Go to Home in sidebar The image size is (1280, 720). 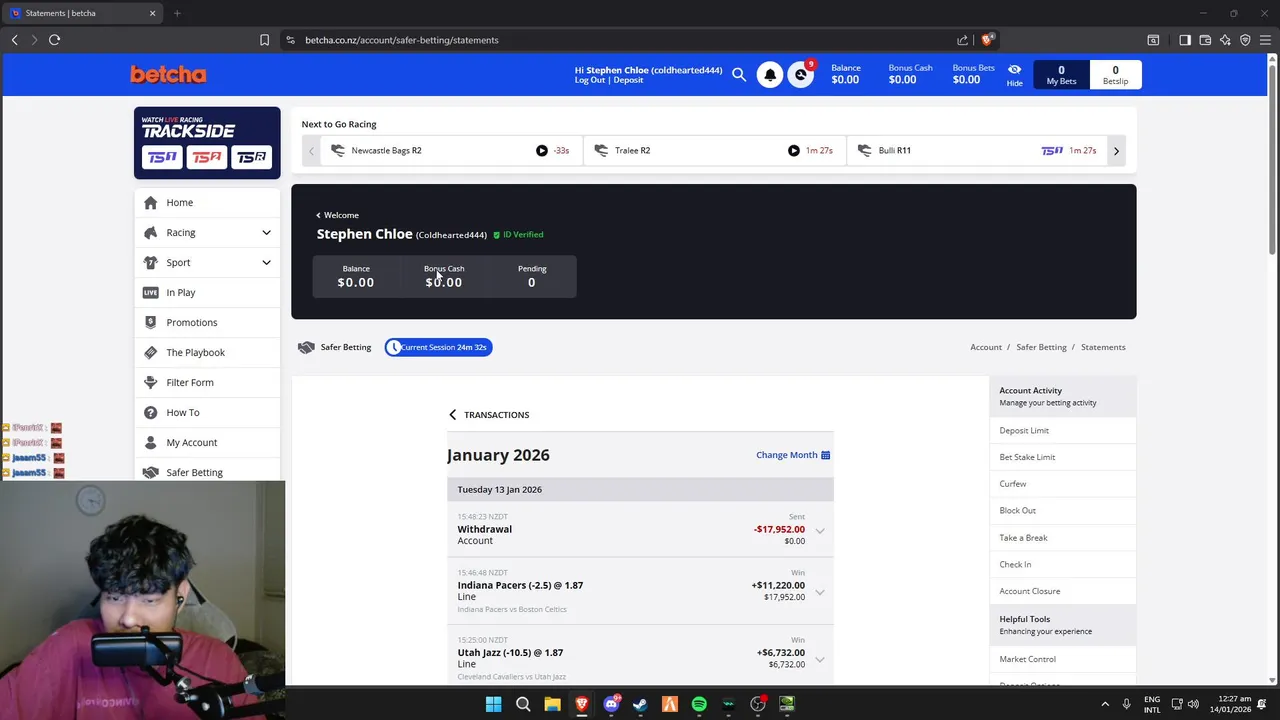(207, 202)
